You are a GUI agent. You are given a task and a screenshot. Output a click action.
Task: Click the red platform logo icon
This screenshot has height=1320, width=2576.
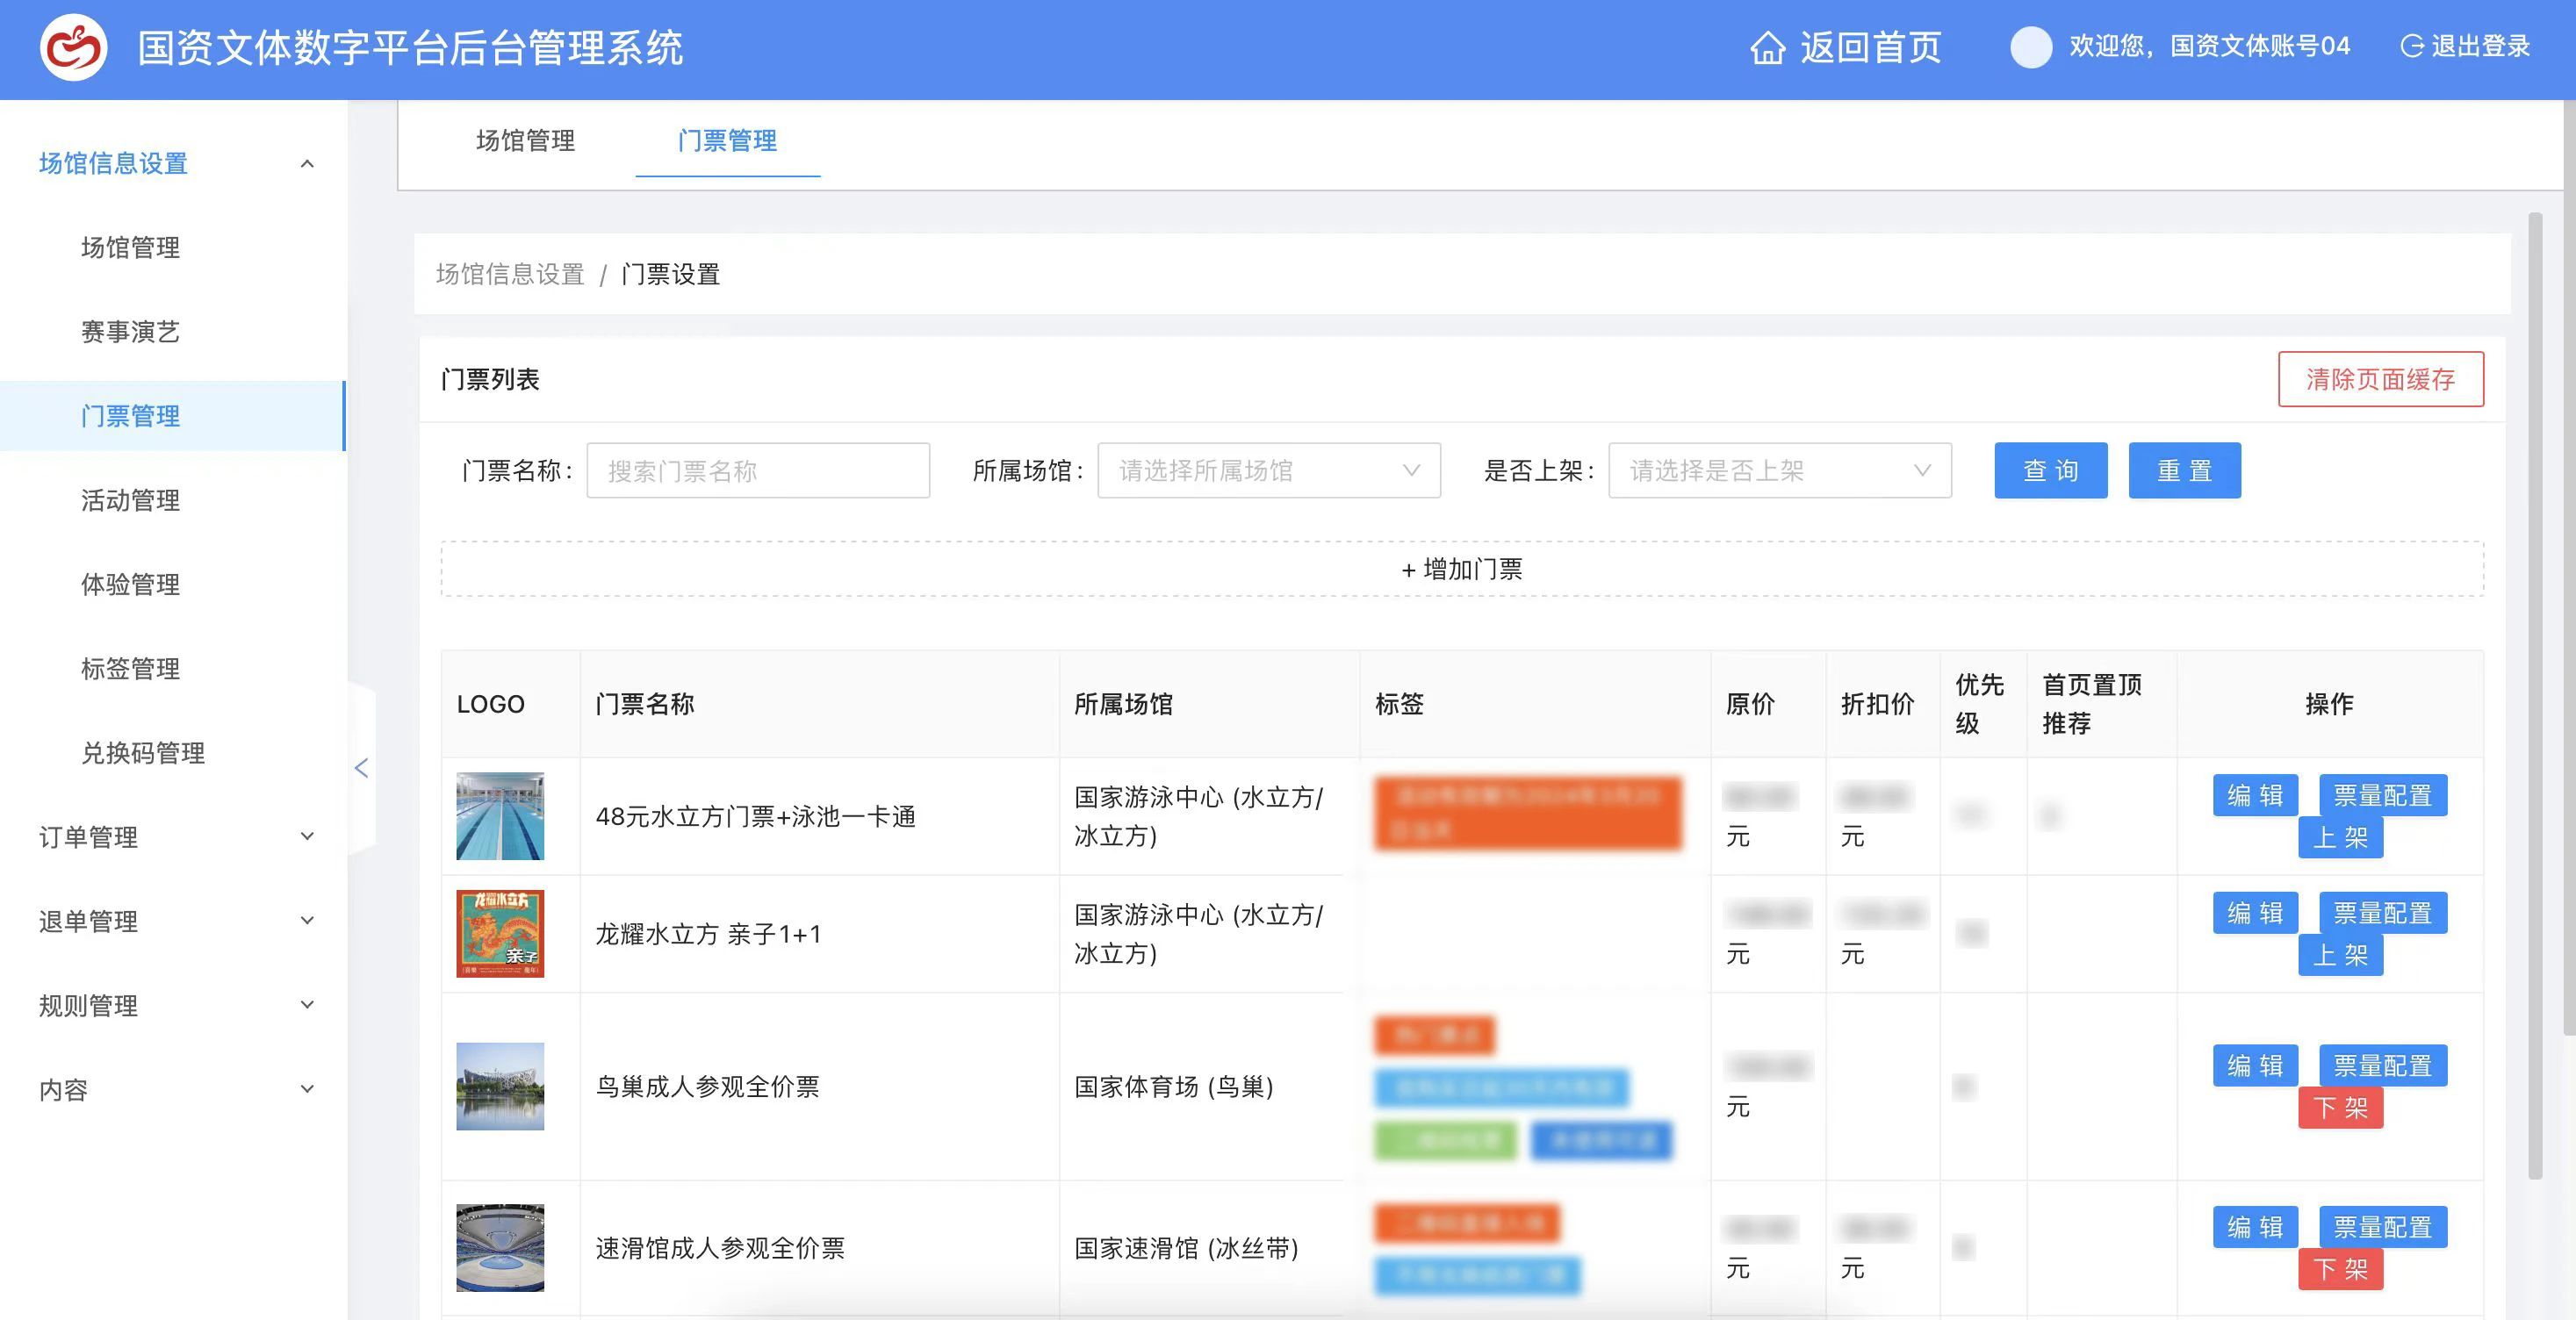coord(73,47)
